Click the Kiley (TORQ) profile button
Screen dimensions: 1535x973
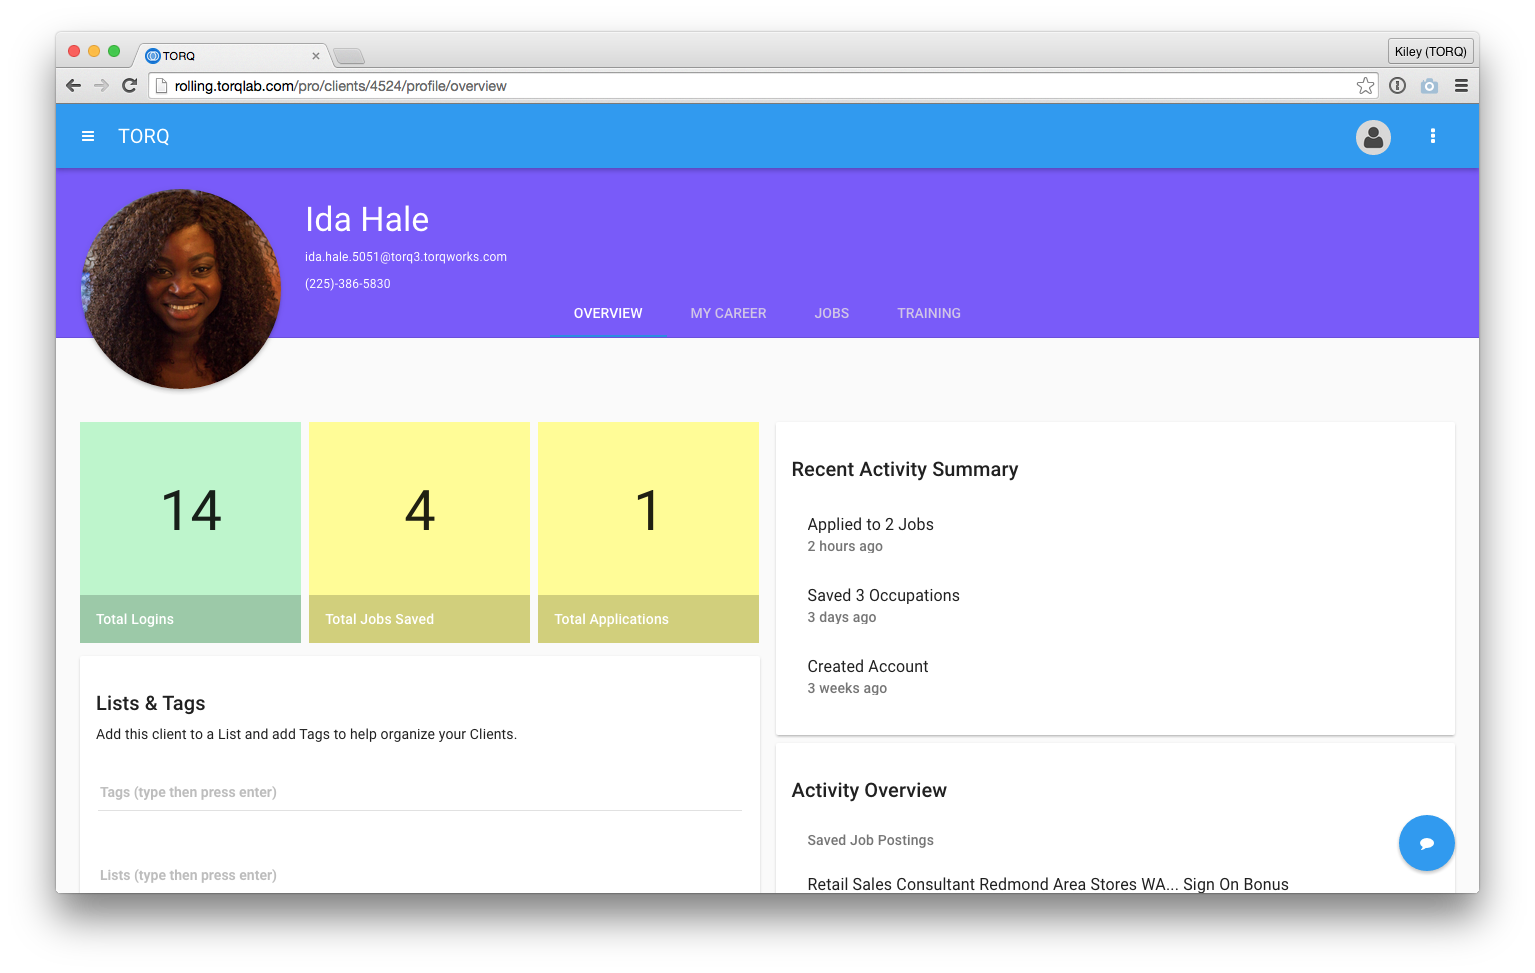click(x=1430, y=51)
